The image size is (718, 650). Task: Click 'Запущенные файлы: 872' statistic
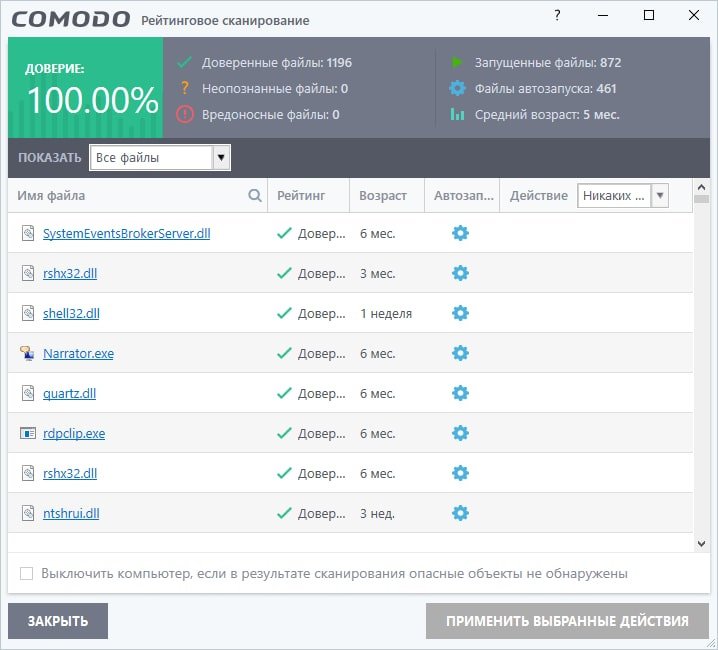(x=548, y=62)
